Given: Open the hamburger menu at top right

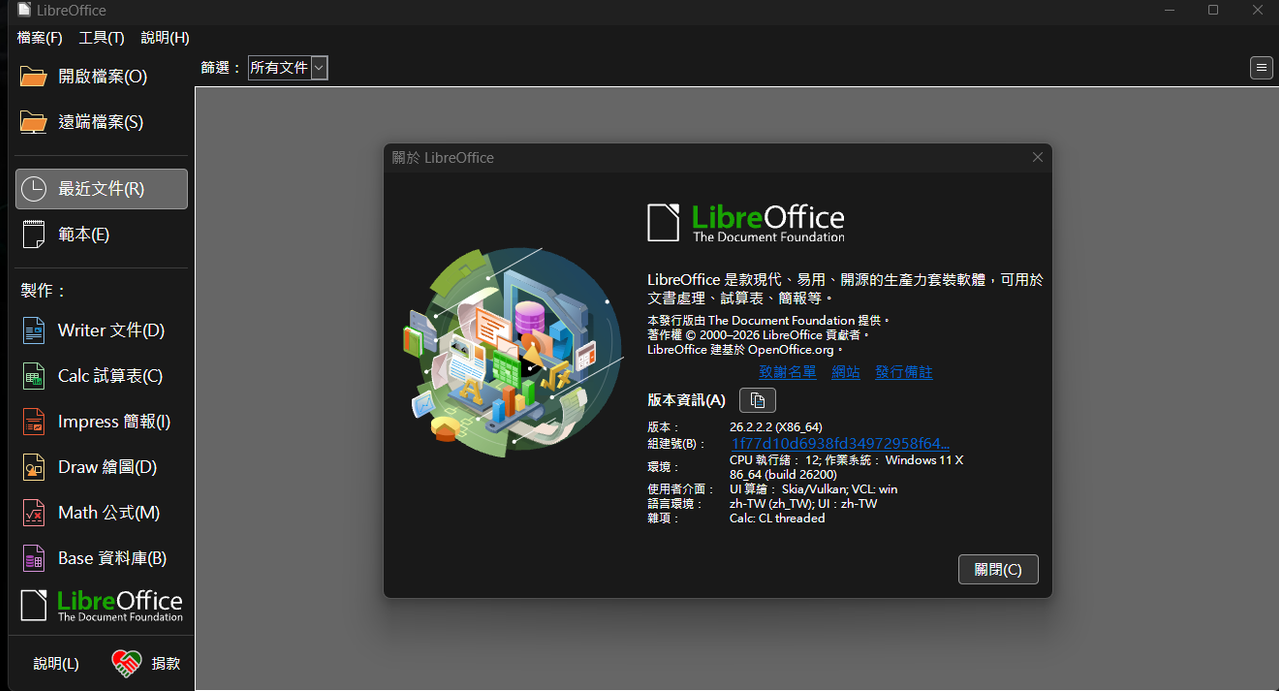Looking at the screenshot, I should [x=1261, y=68].
